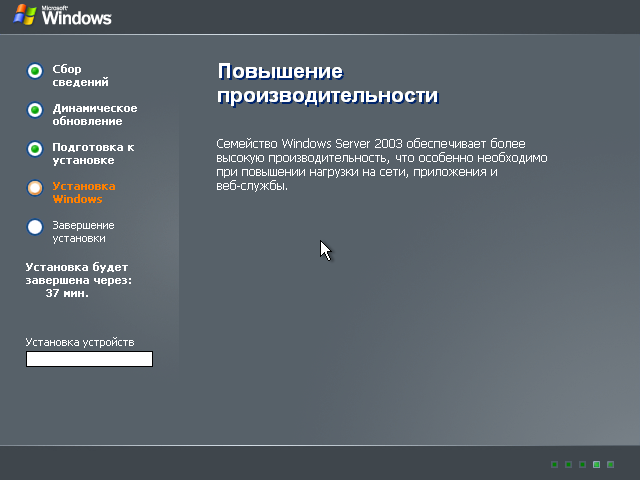Click the 'Динамическое обновление' step indicator circle
Image resolution: width=640 pixels, height=480 pixels.
coord(35,110)
